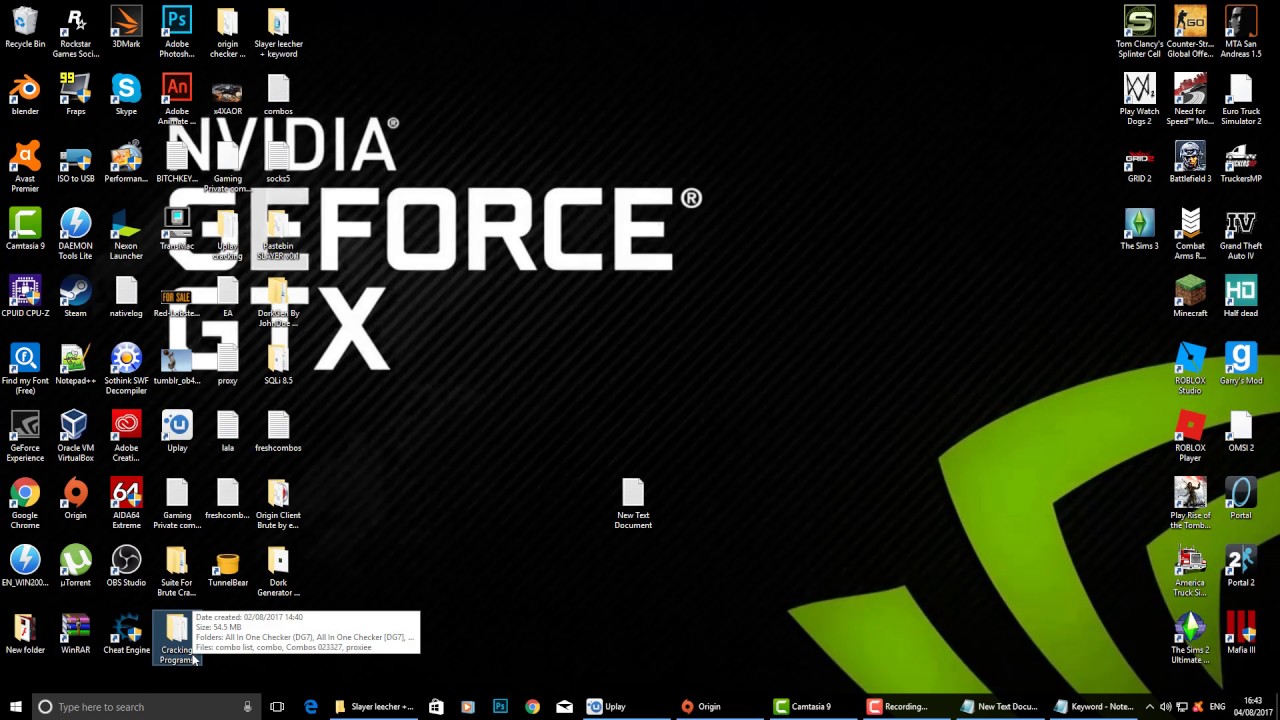Open Task View from the taskbar

pos(277,706)
